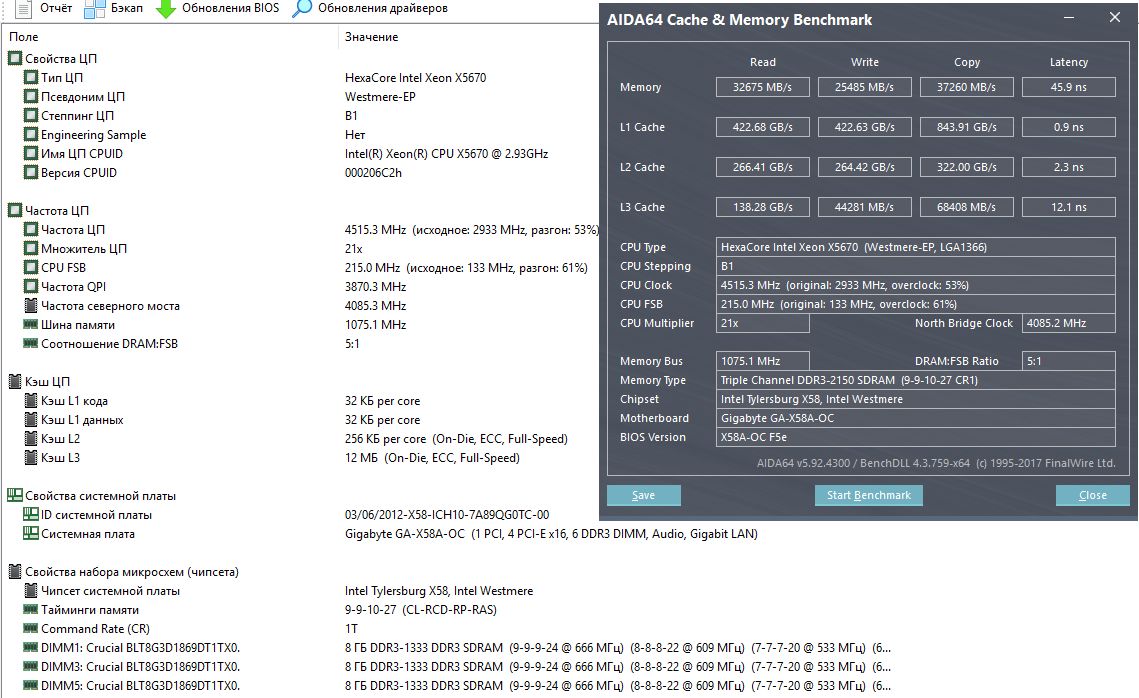Click the icon beside Кэш L3
The height and width of the screenshot is (698, 1139).
click(x=31, y=458)
